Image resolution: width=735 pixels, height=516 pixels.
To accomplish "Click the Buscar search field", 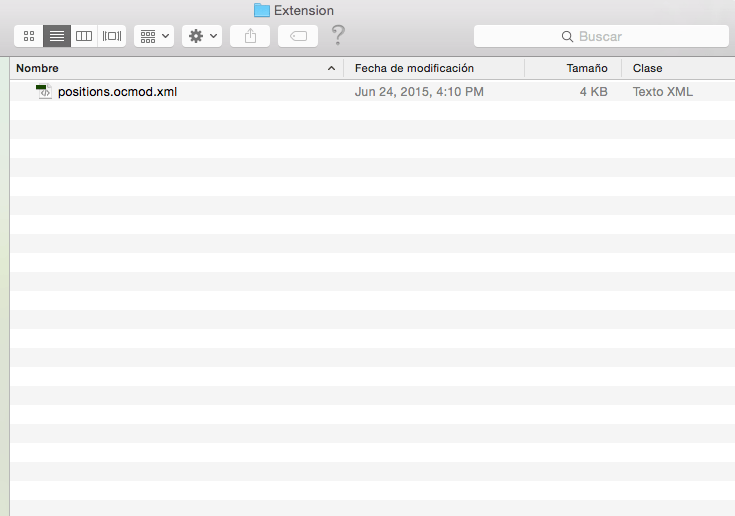I will click(x=601, y=36).
